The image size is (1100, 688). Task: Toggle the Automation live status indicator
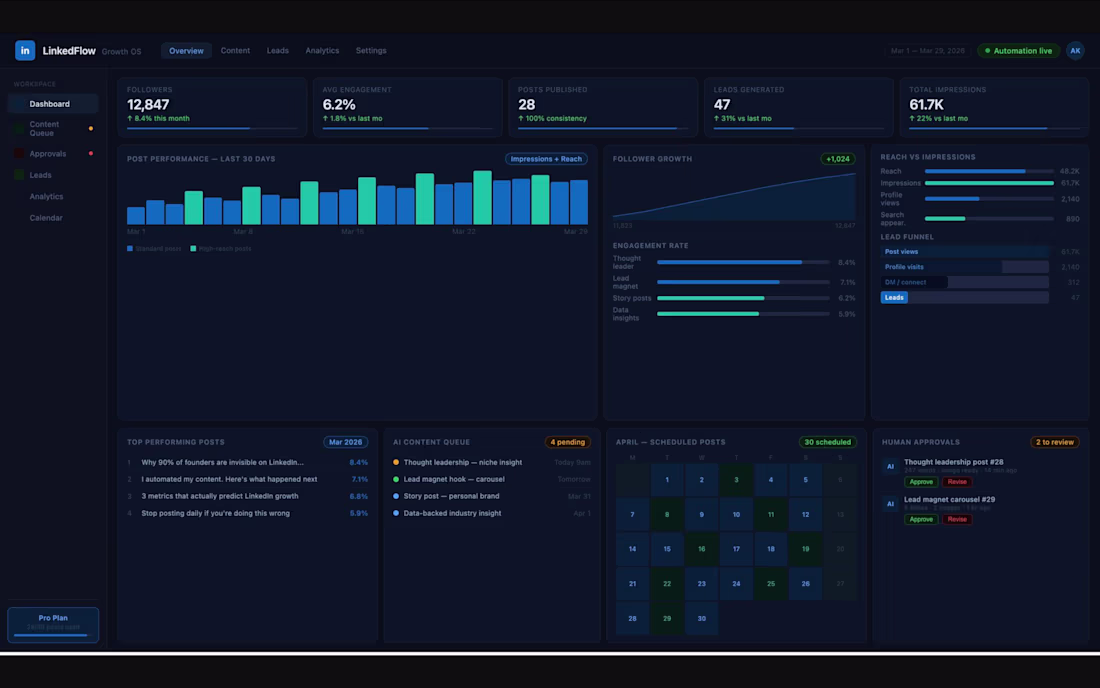click(x=1018, y=50)
